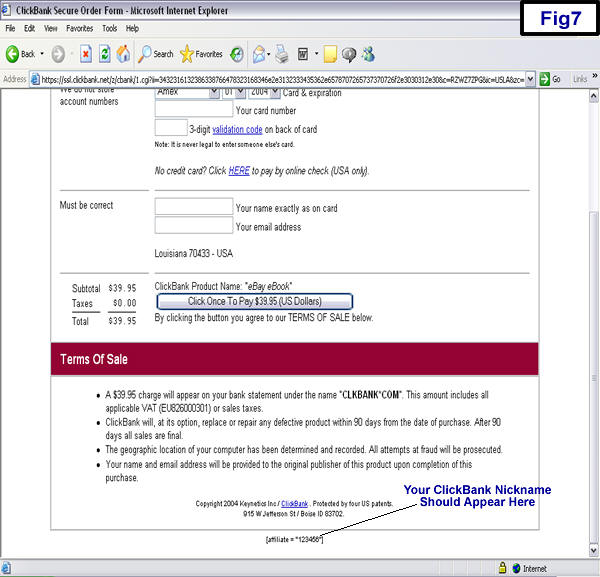
Task: Open the expiration month dropdown
Action: pyautogui.click(x=240, y=92)
